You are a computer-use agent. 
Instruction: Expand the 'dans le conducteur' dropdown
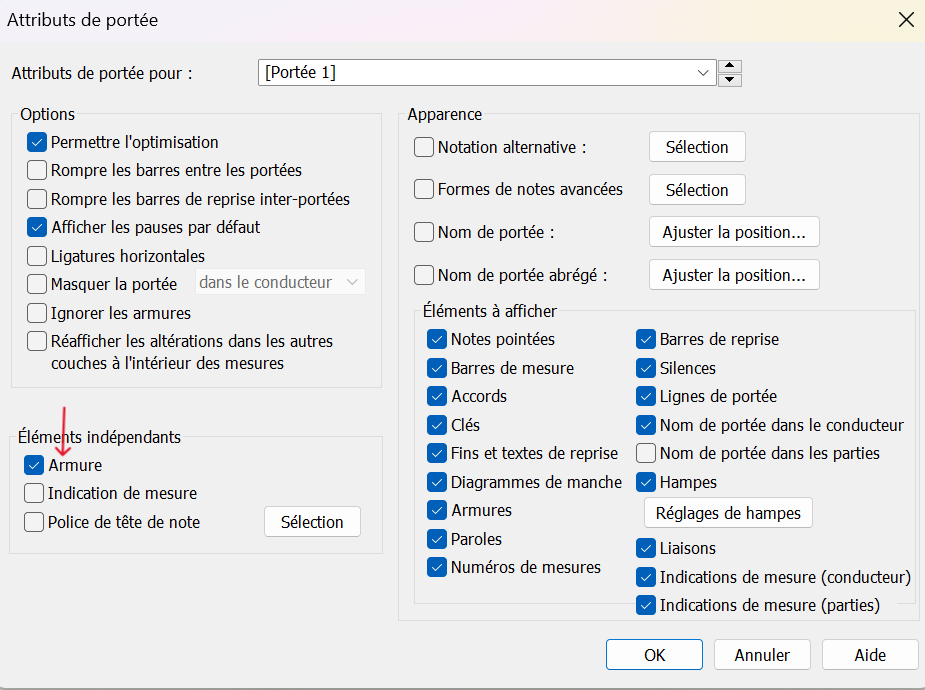[352, 283]
